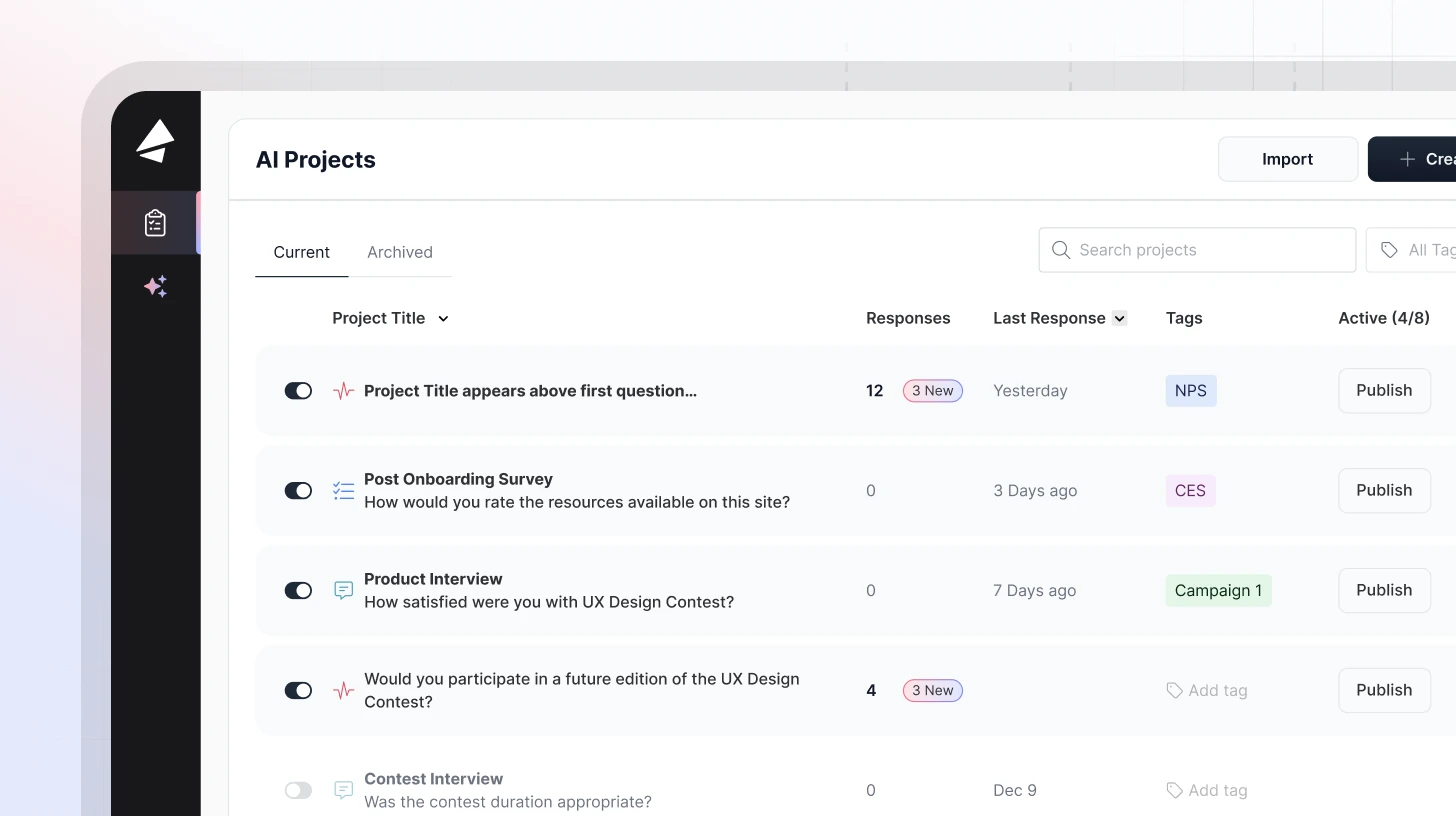Click the app logo in the sidebar

point(155,141)
